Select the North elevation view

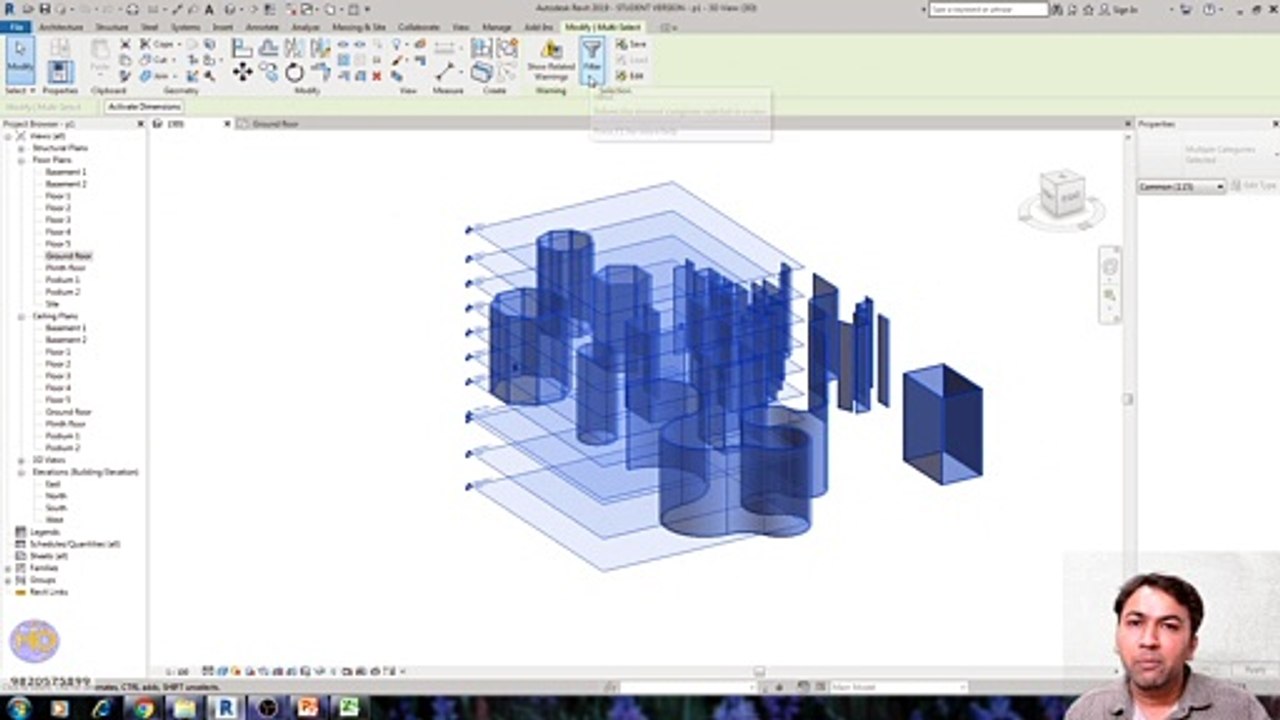56,496
